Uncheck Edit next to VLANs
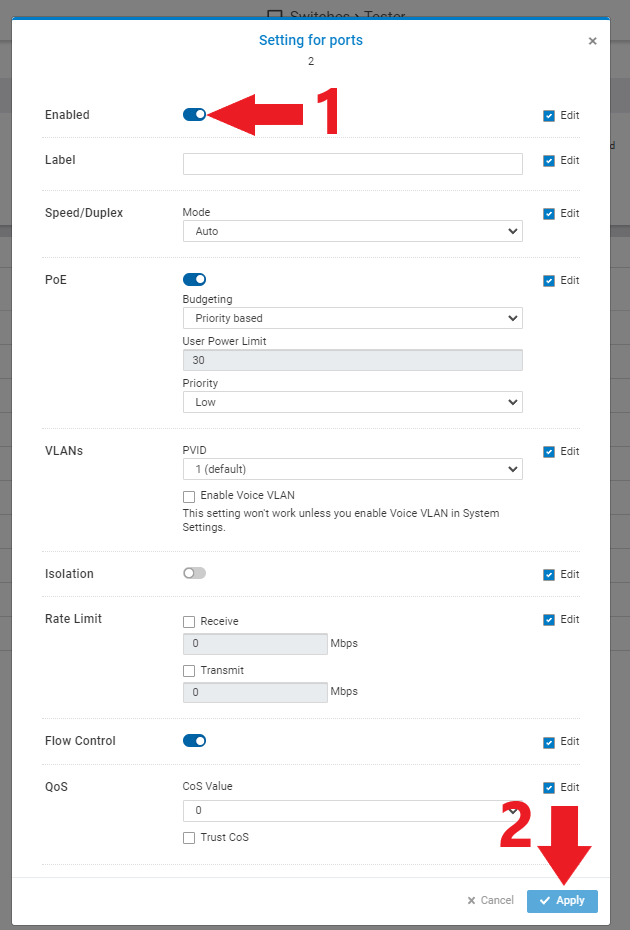630x930 pixels. point(548,451)
